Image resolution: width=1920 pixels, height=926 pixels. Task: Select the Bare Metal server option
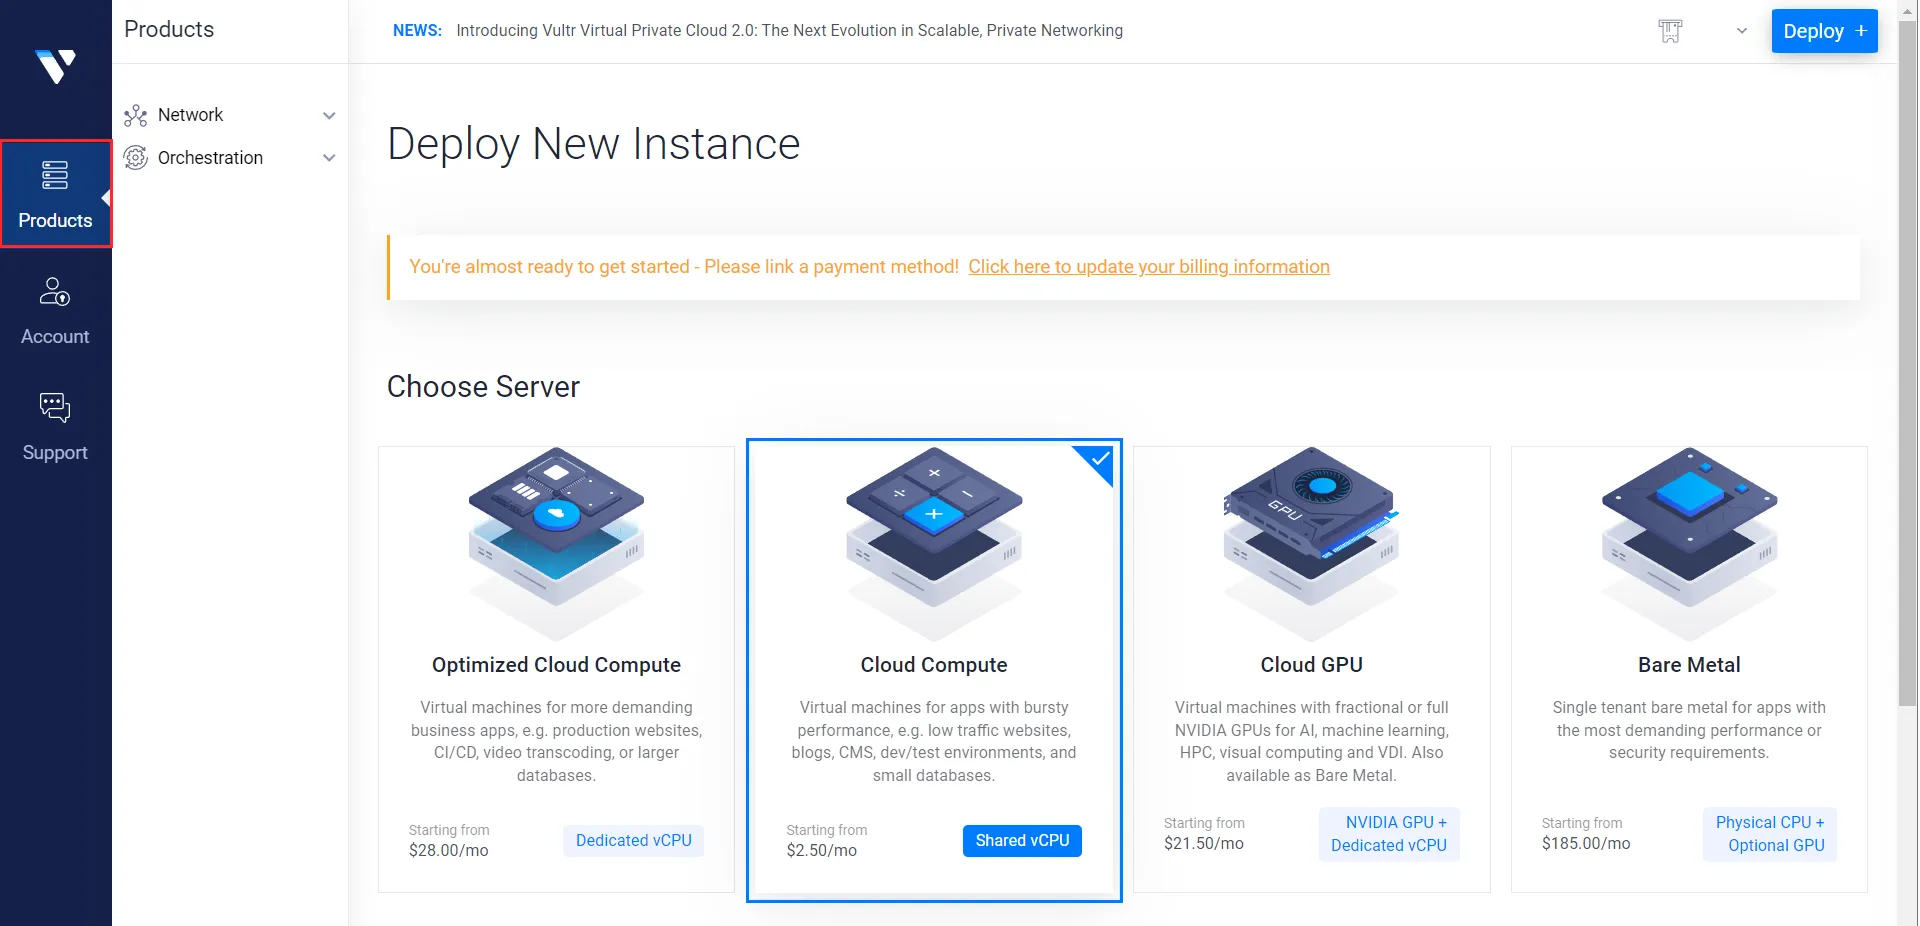pos(1689,669)
